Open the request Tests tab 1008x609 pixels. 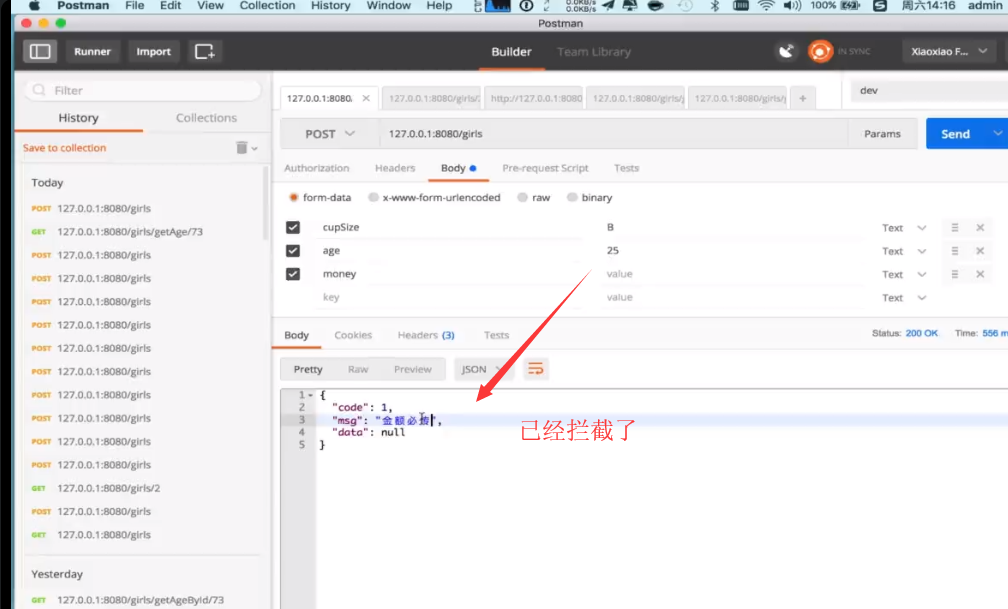pyautogui.click(x=626, y=168)
